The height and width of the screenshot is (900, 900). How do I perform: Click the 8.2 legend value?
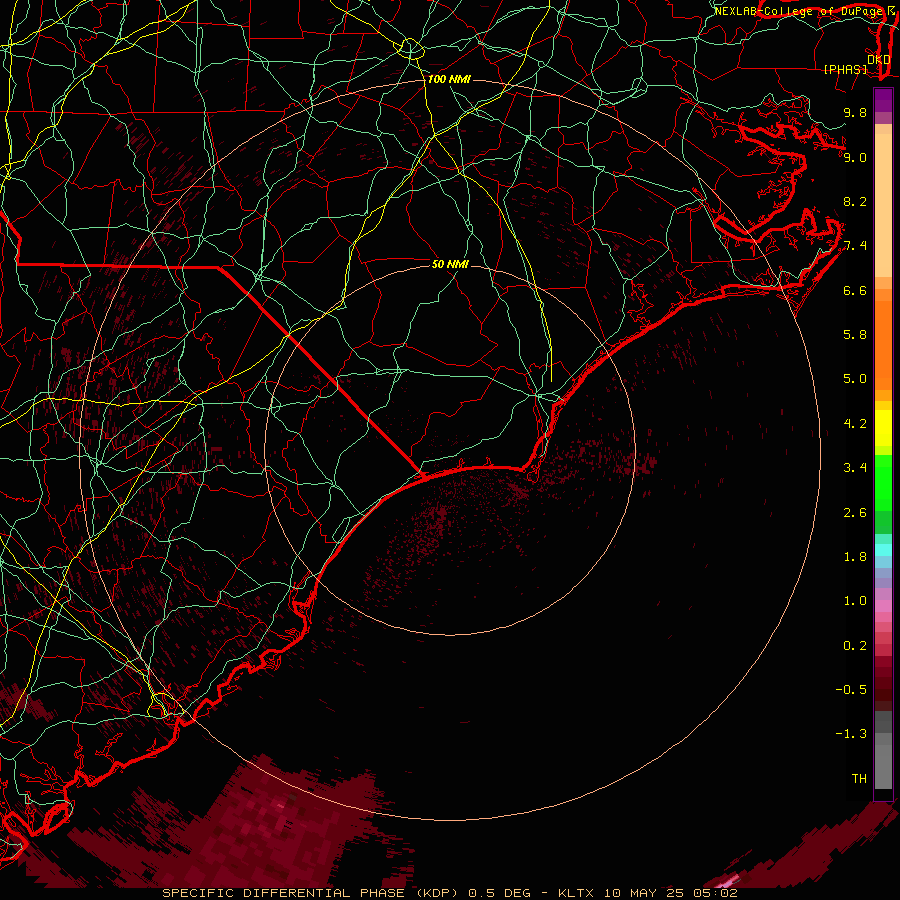click(855, 201)
